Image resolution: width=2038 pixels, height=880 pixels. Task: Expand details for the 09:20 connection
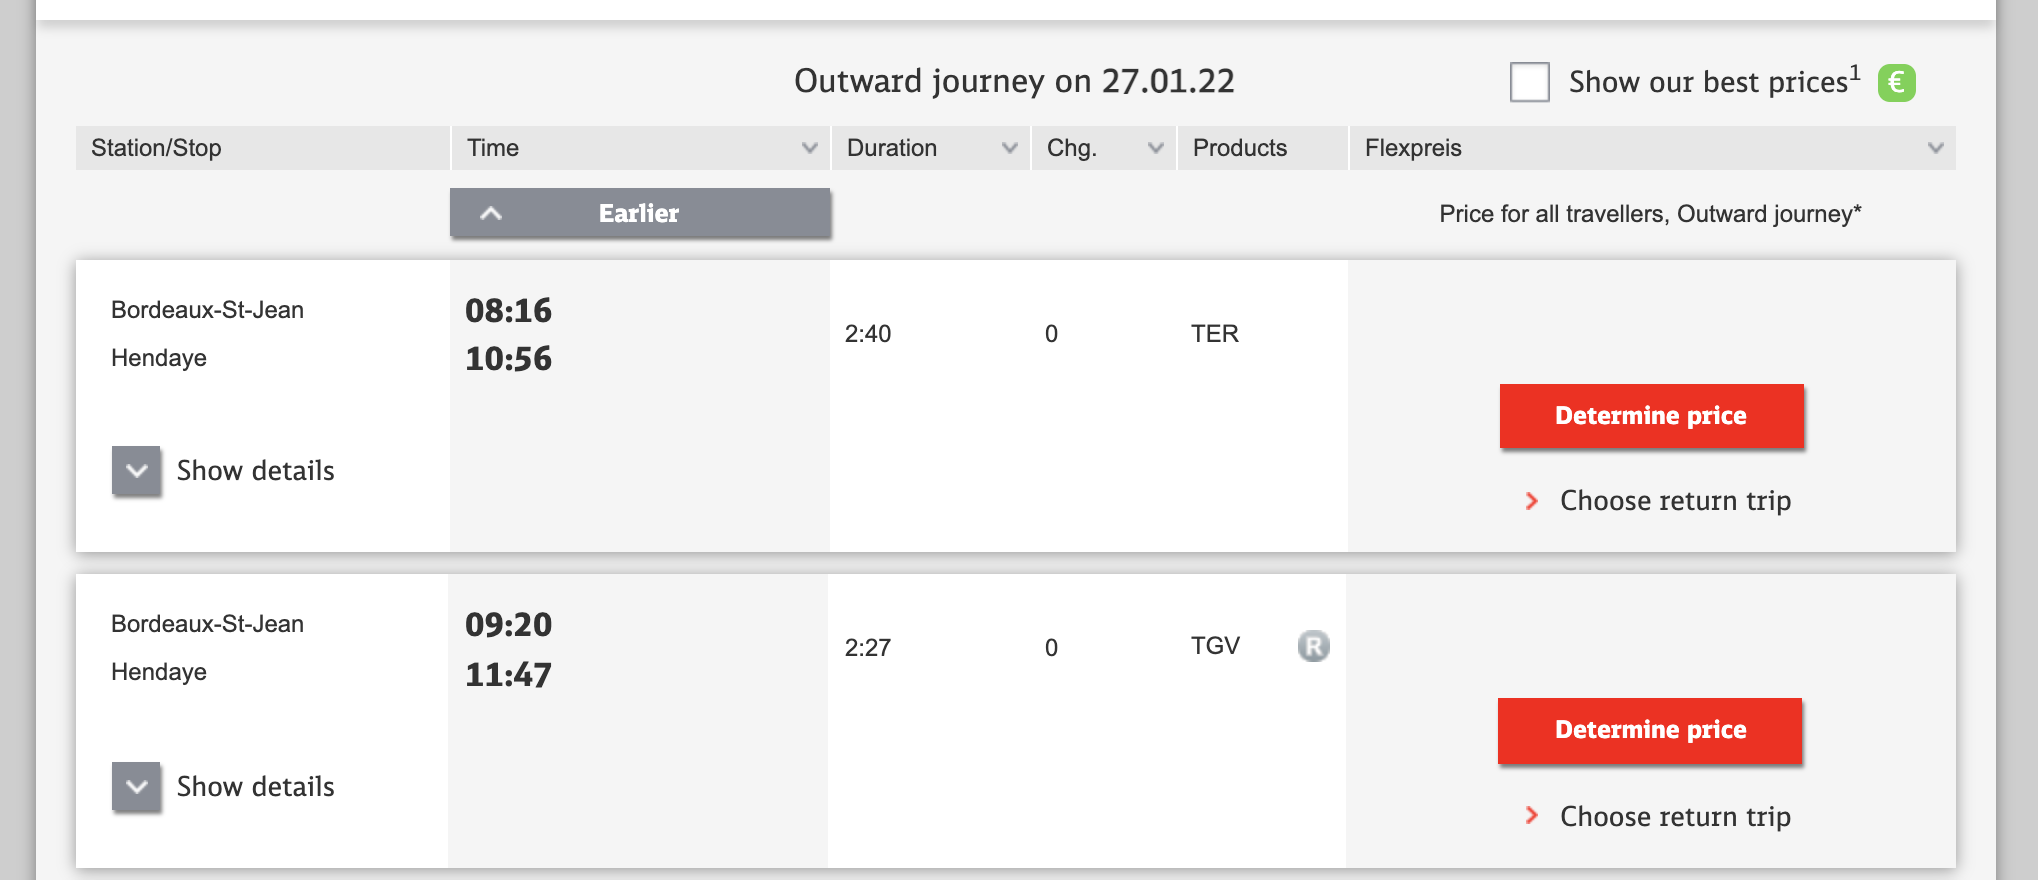click(x=137, y=787)
